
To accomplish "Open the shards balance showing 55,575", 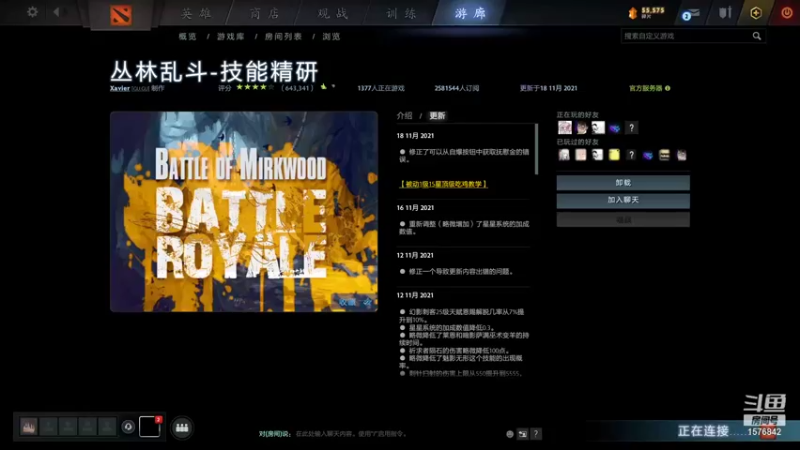I will click(646, 13).
